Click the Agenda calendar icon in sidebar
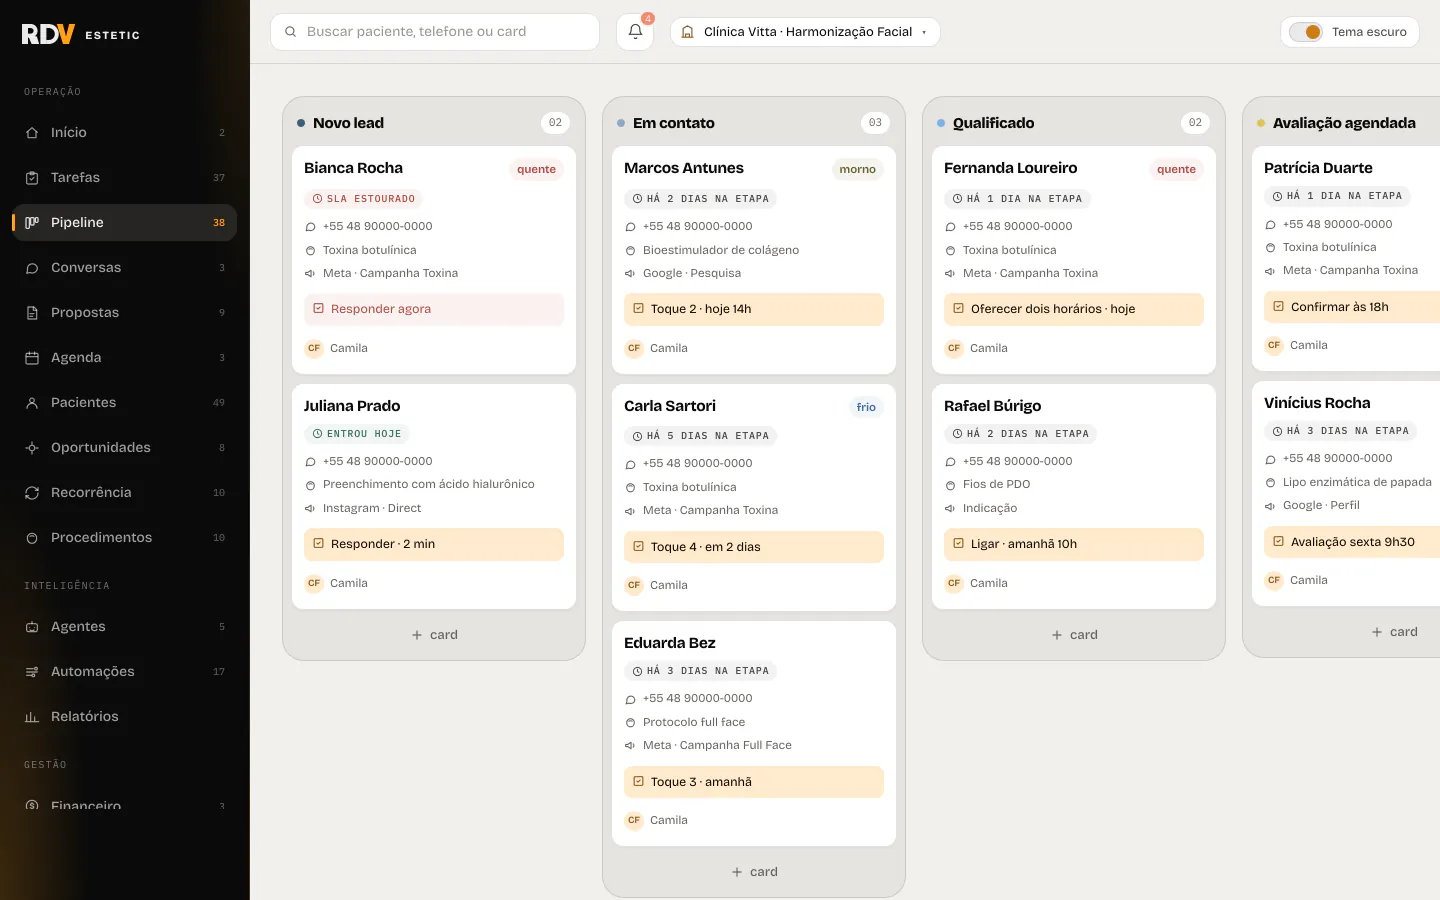 [32, 358]
